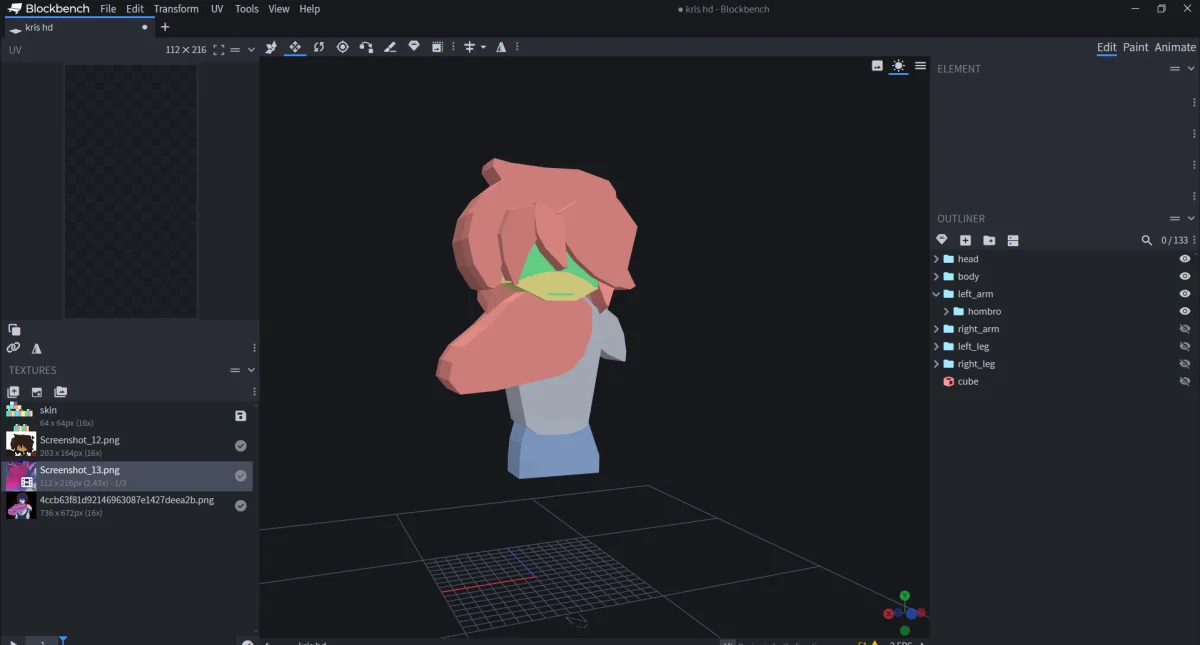Toggle mirror modeling triangle icon in toolbar
The width and height of the screenshot is (1200, 645).
(x=501, y=47)
